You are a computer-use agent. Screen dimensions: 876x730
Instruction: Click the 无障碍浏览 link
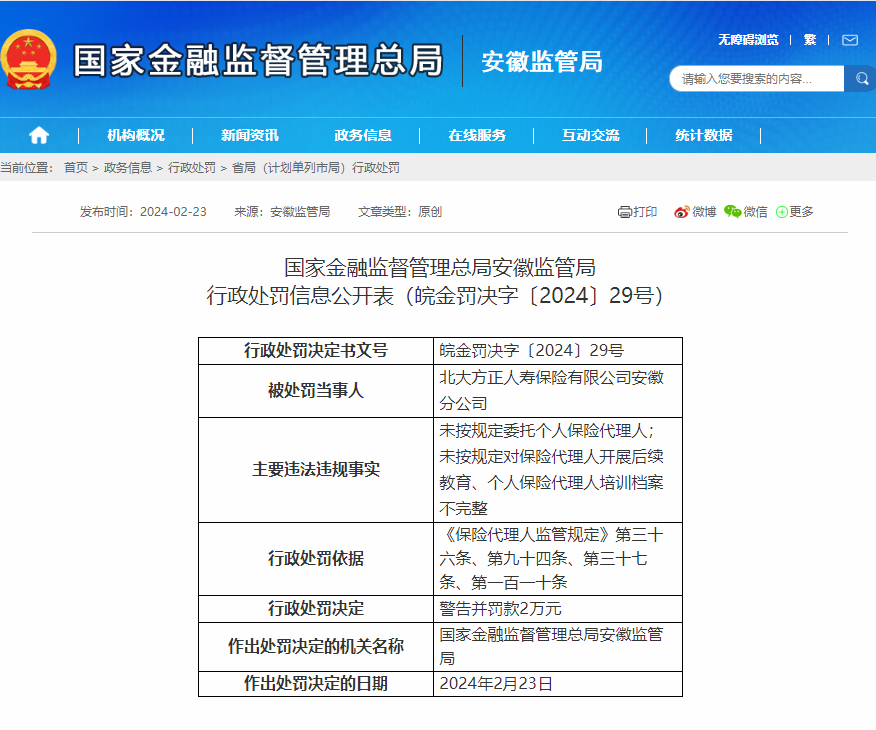pyautogui.click(x=748, y=40)
